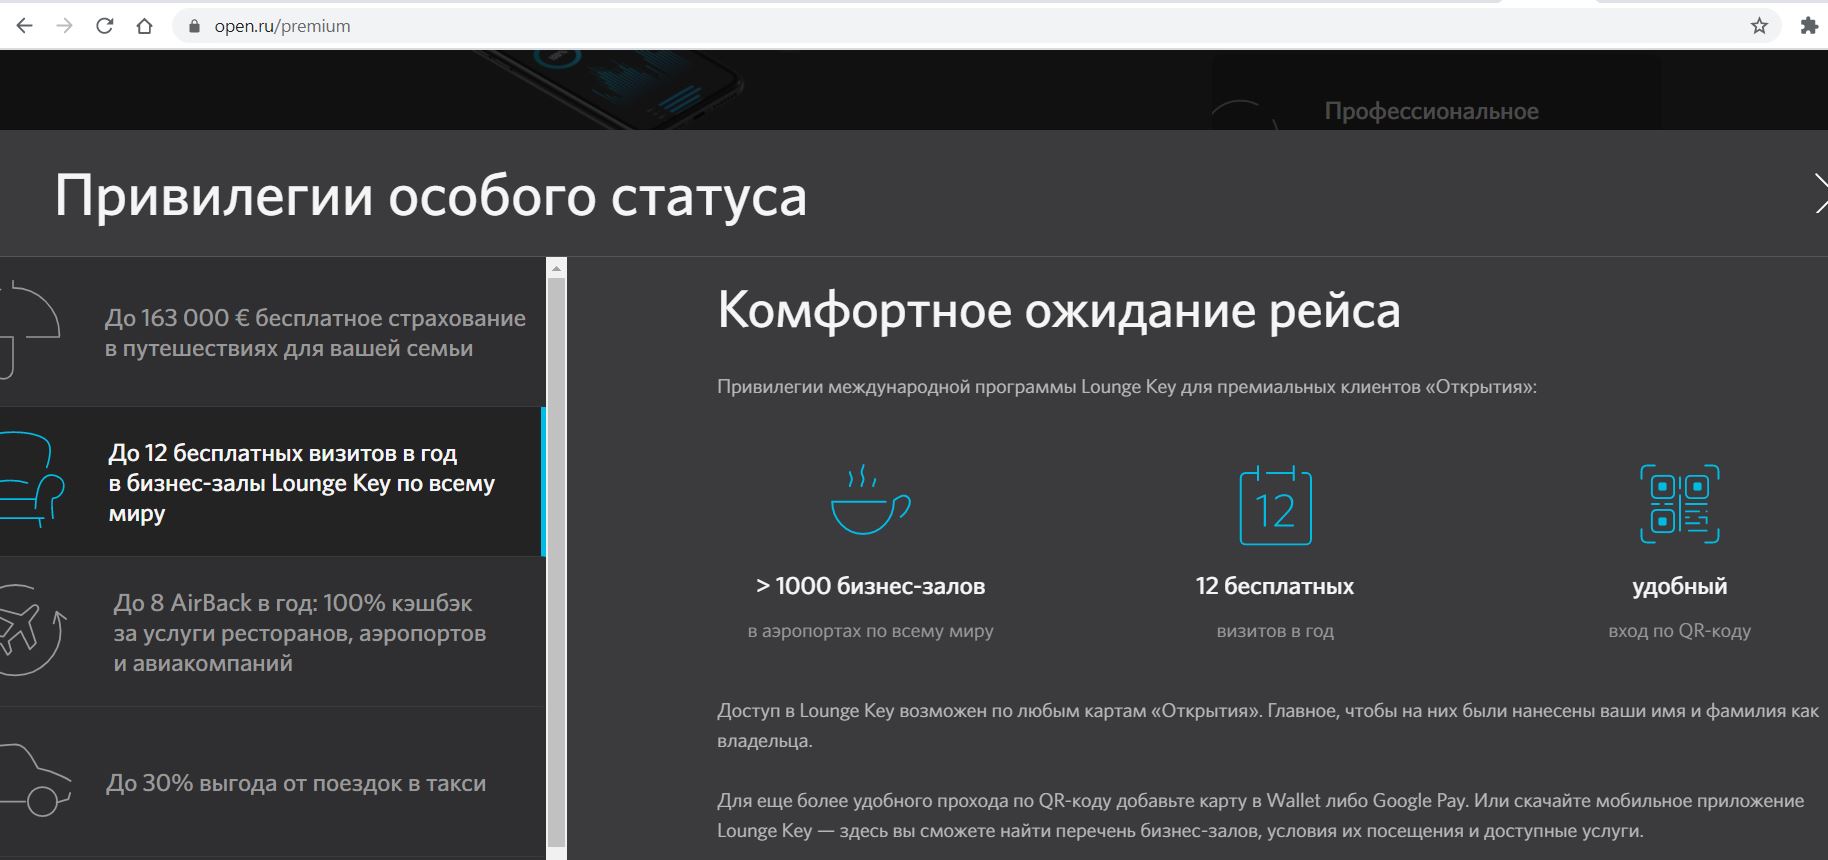
Task: Click caption "в аэропортах по всему миру"
Action: [870, 631]
